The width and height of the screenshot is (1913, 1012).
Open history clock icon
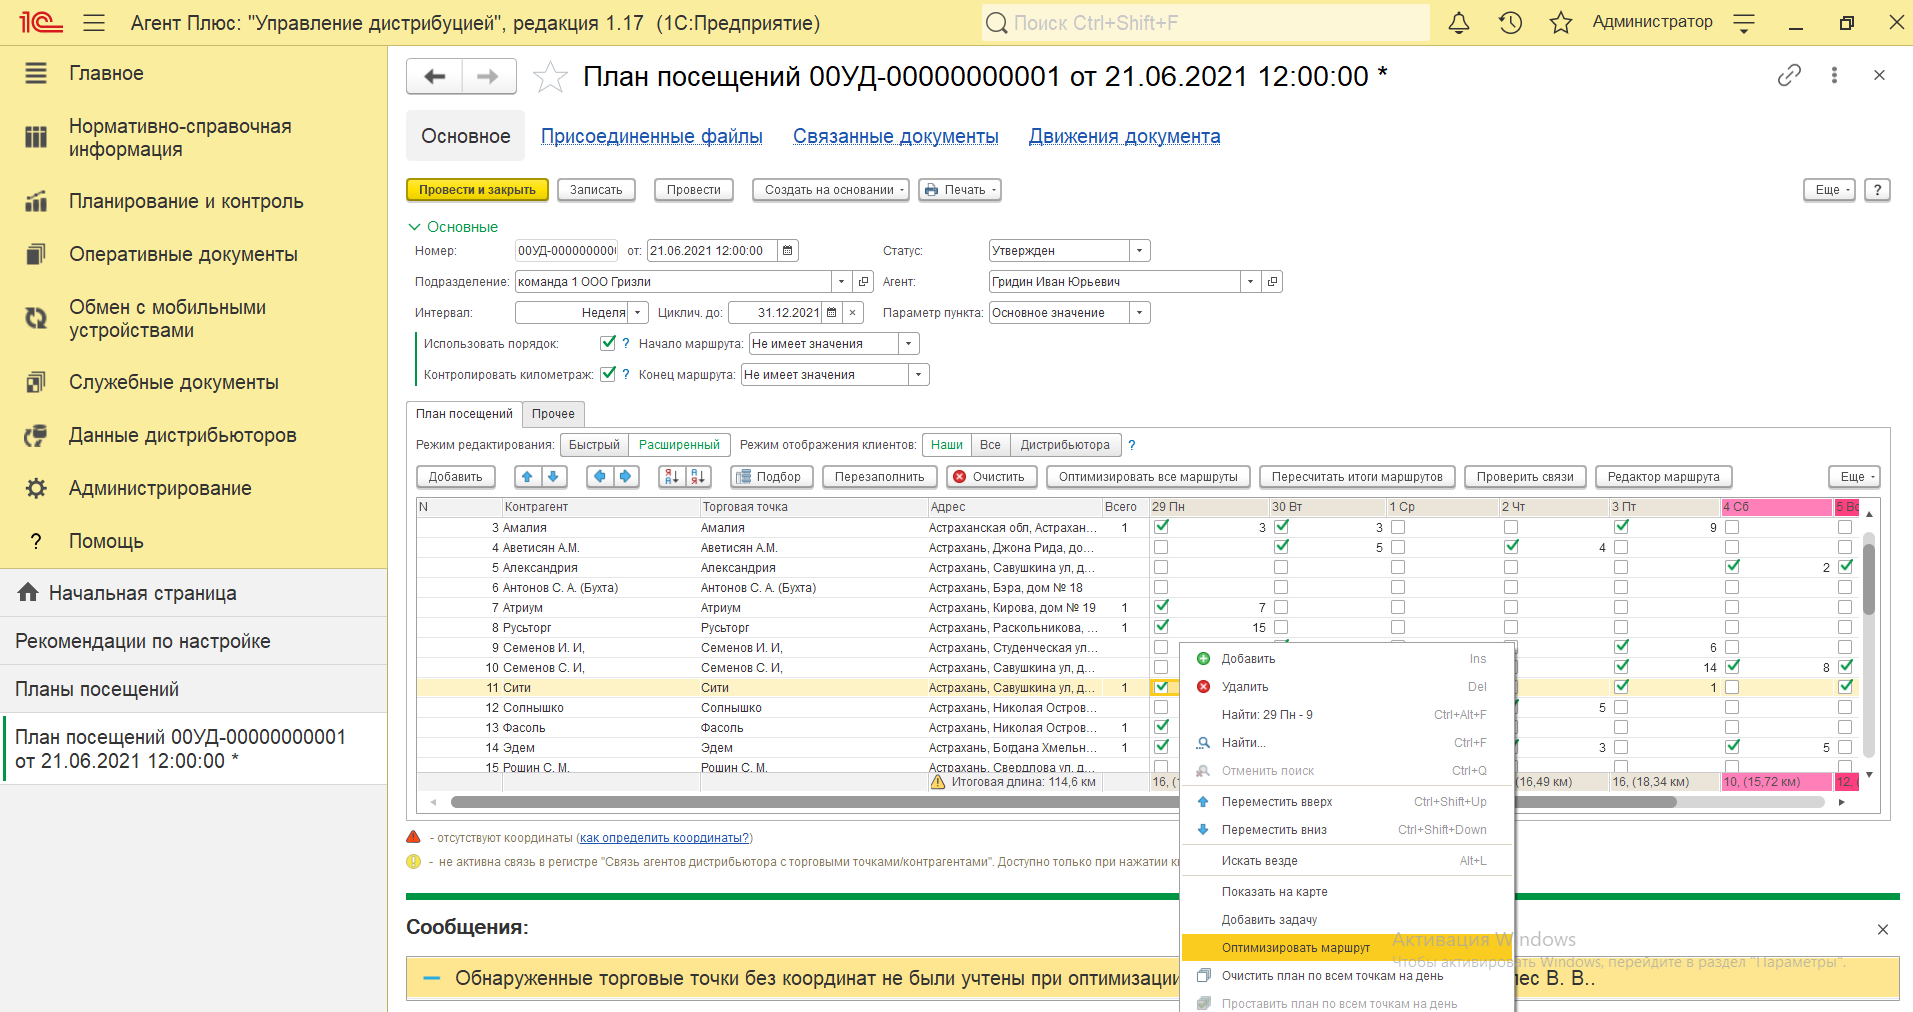tap(1510, 22)
